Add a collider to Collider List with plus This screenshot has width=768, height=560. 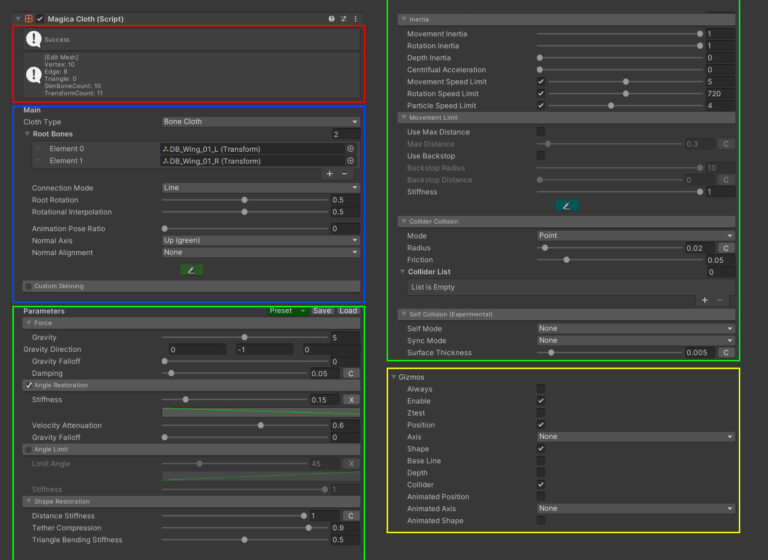(x=704, y=300)
